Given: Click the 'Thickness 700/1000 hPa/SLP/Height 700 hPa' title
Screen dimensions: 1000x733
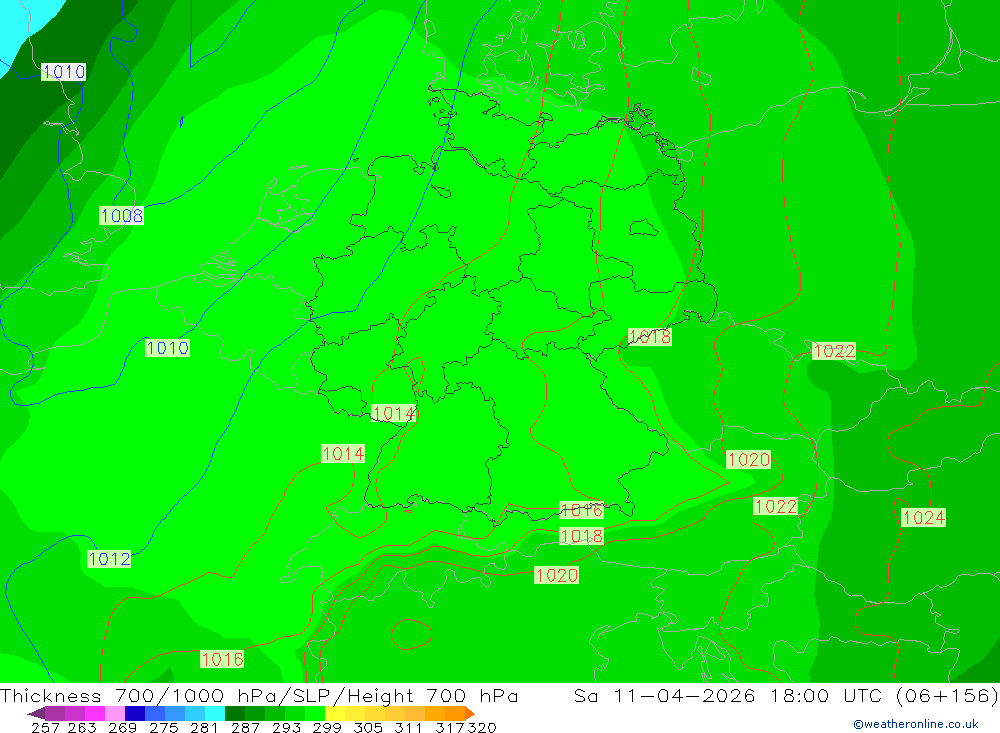Looking at the screenshot, I should 259,695.
